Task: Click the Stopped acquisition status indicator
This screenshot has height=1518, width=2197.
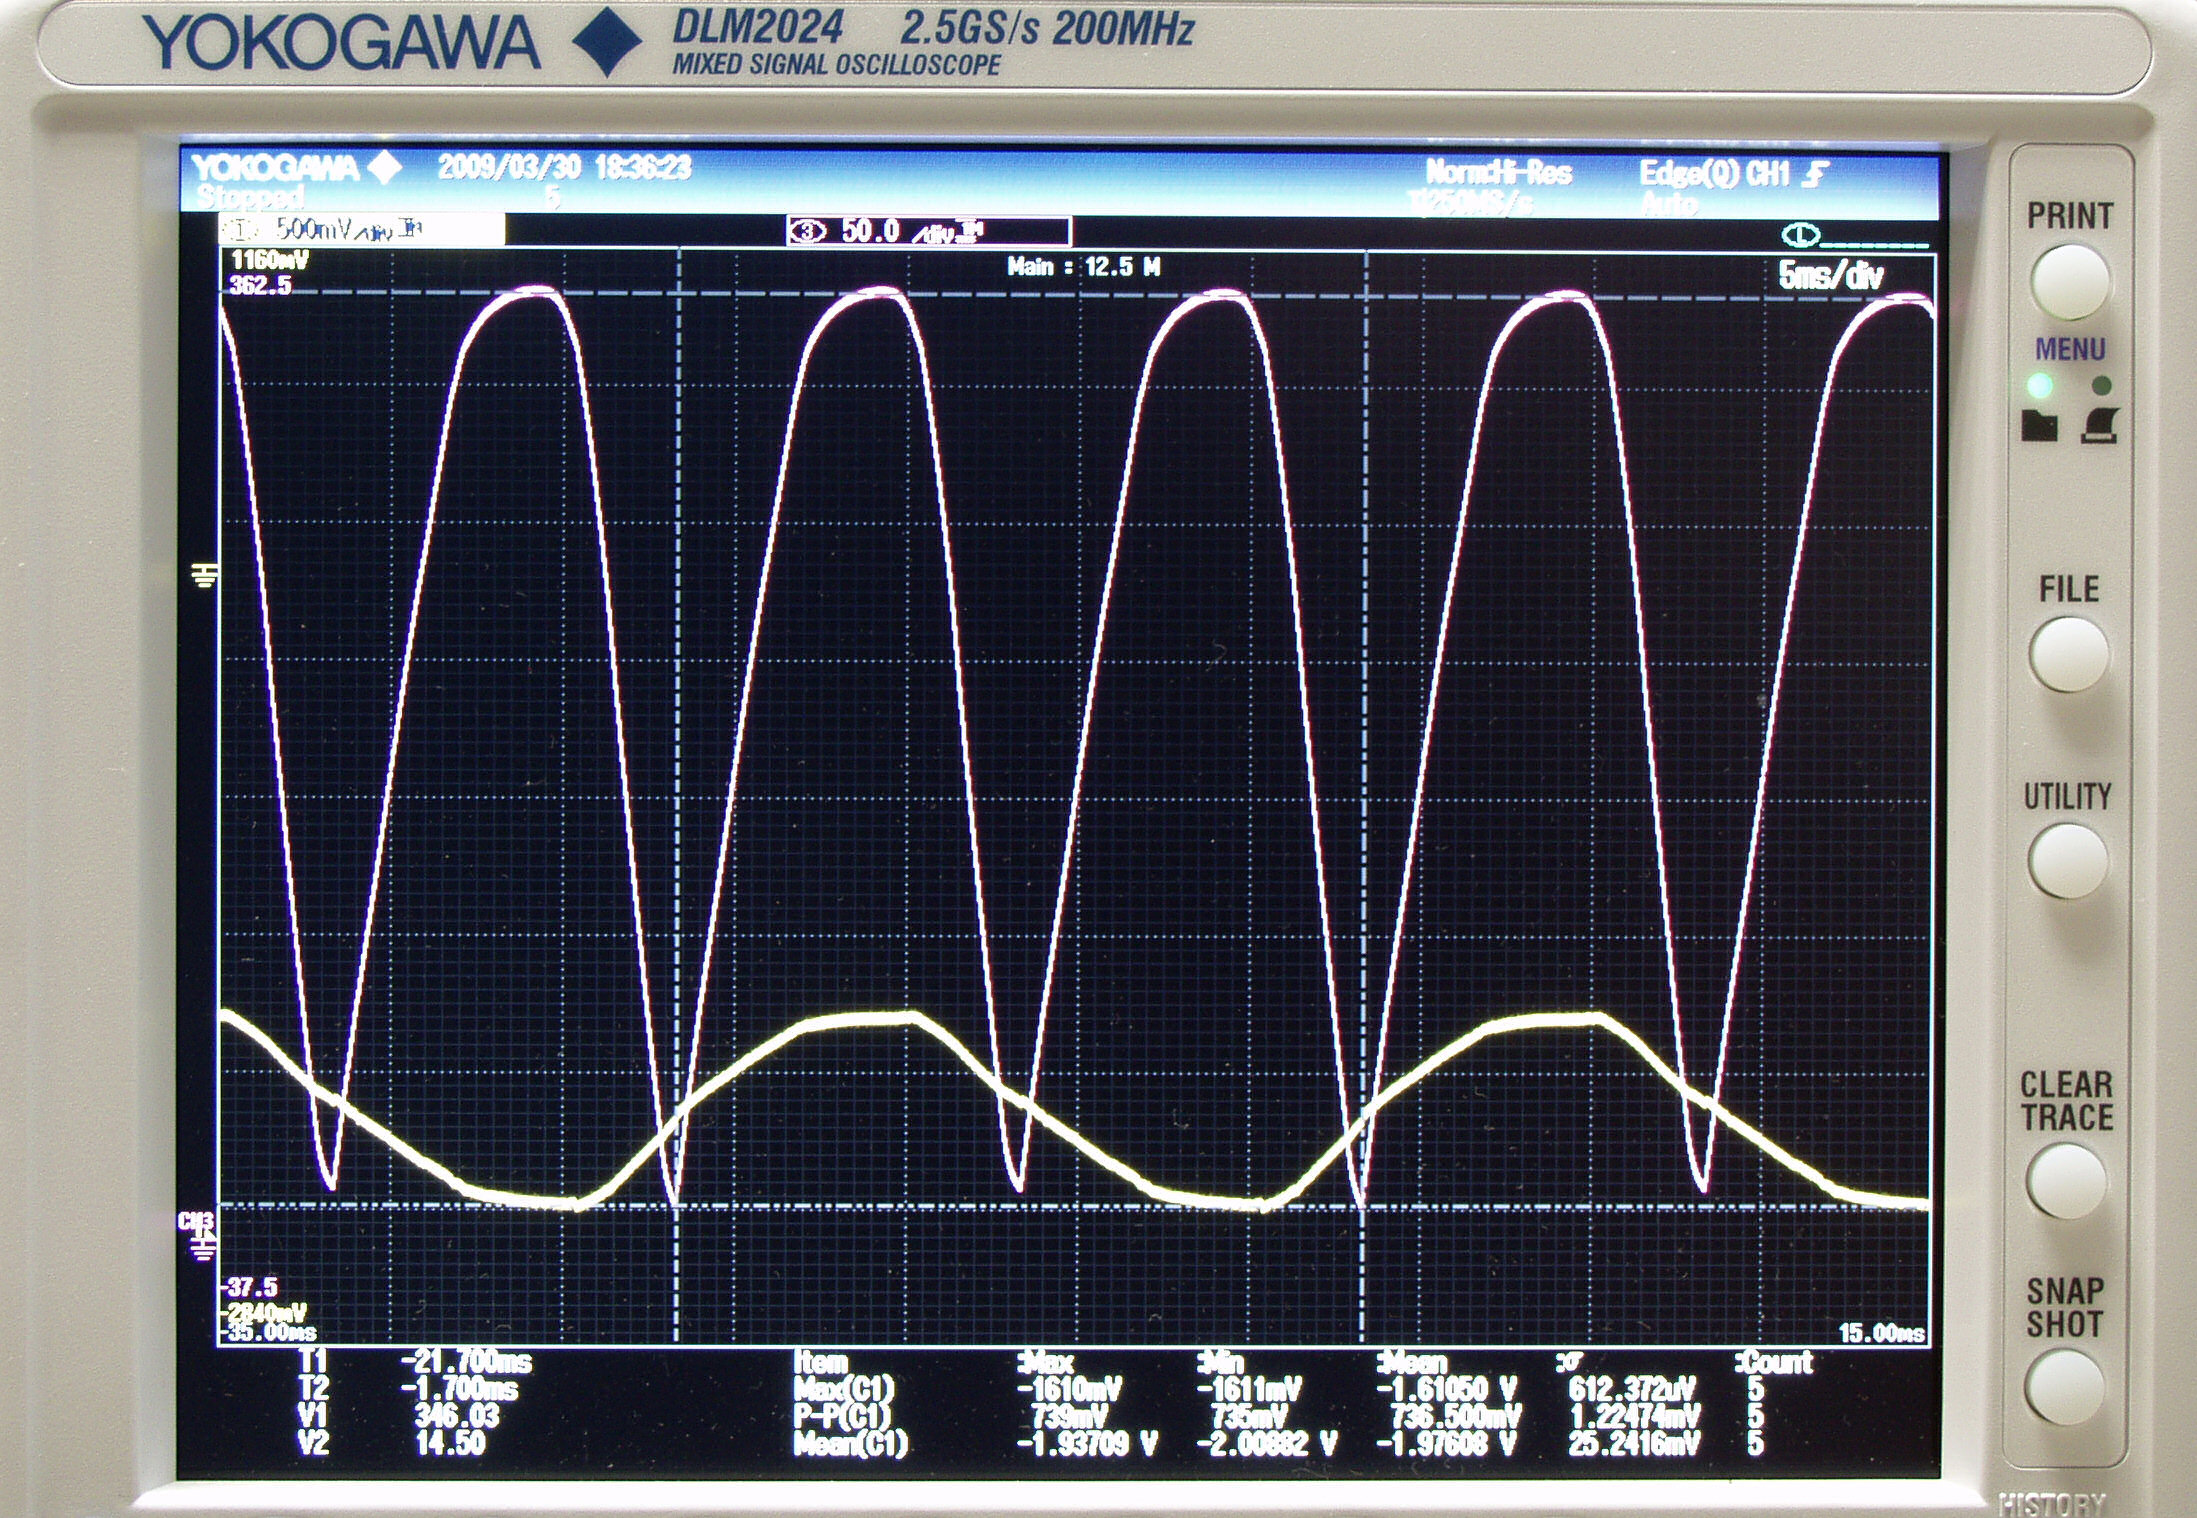Action: coord(250,197)
